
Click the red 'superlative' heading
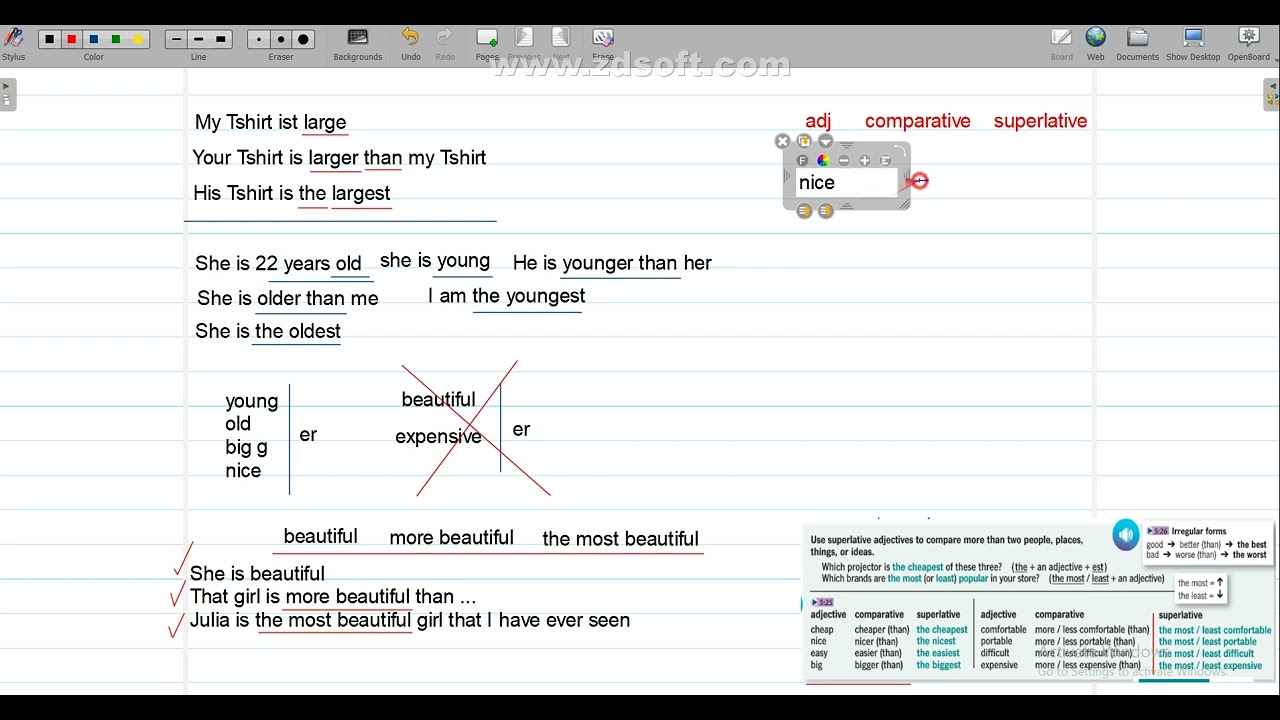tap(1040, 121)
